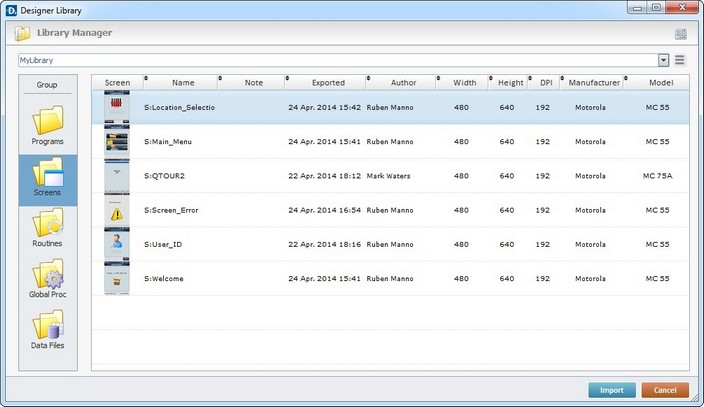The image size is (704, 407).
Task: Click the S:QTOUR2 name cell
Action: 164,176
